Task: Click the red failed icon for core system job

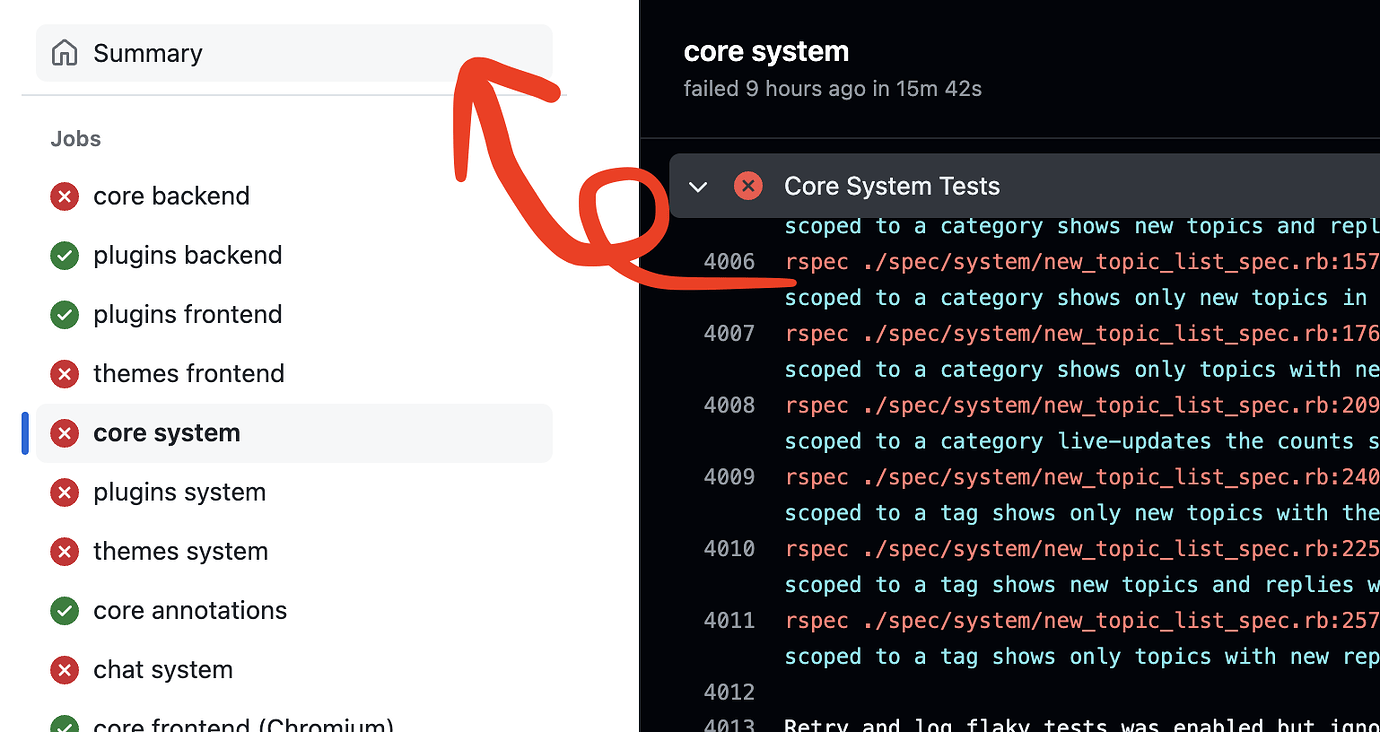Action: 65,433
